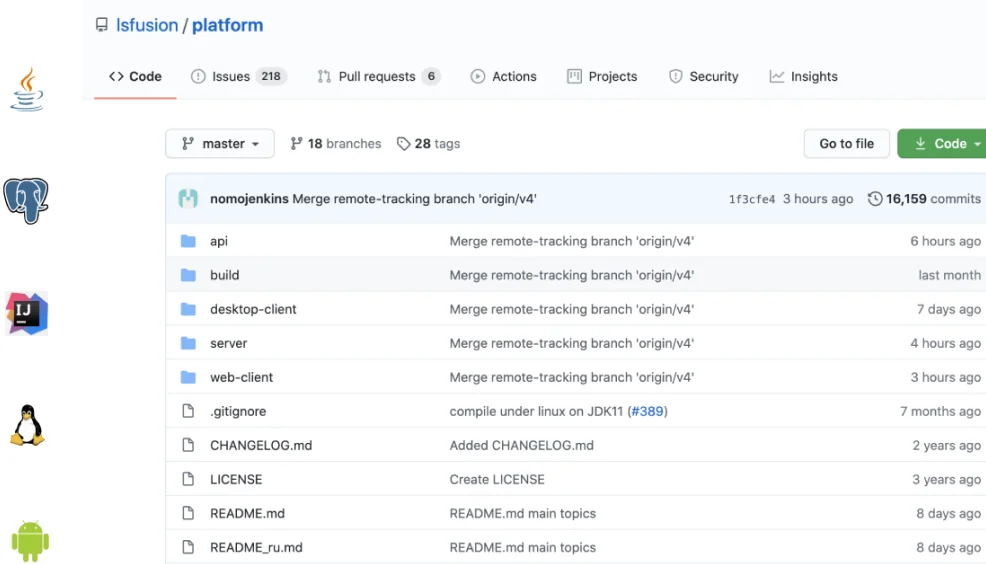
Task: Click the header commit message 'Merge remote-tracking branch'
Action: pos(414,199)
